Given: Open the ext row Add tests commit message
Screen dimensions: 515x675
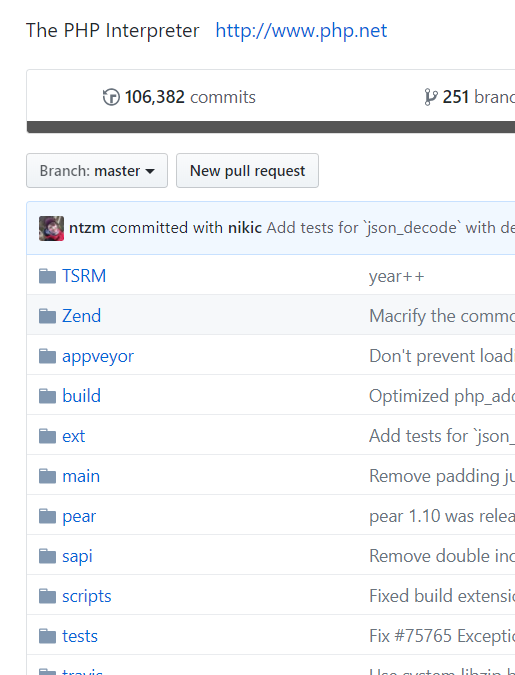Looking at the screenshot, I should click(x=442, y=436).
